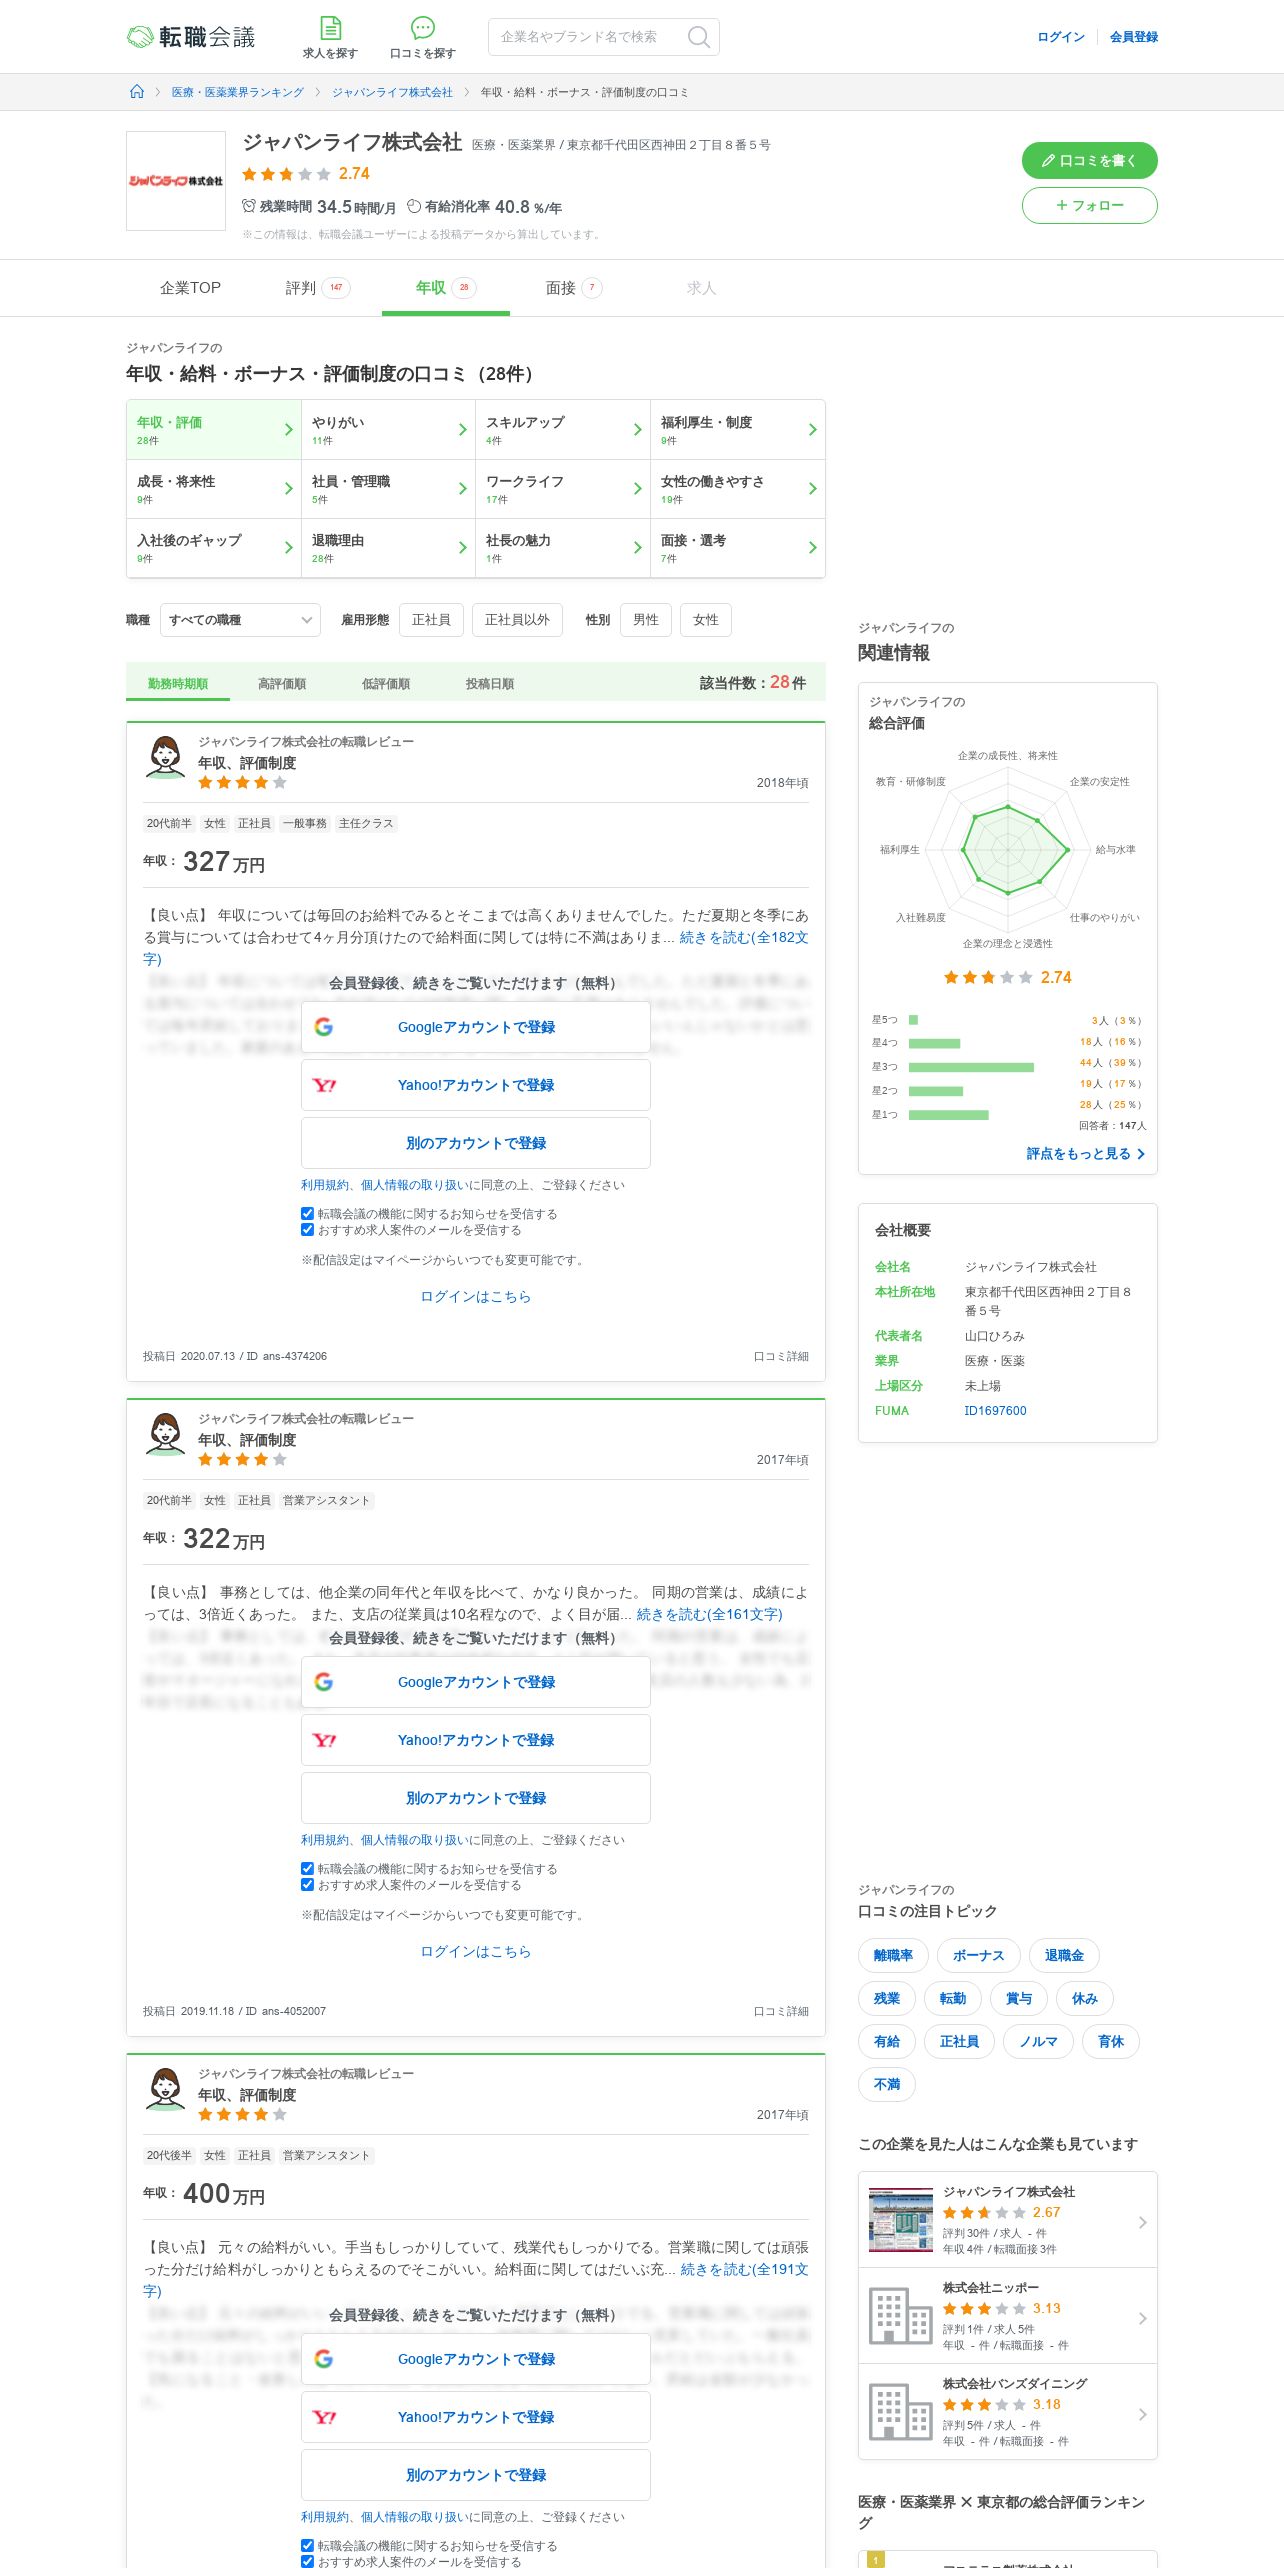Click the star rating under the radar chart
Image resolution: width=1284 pixels, height=2568 pixels.
tap(988, 978)
